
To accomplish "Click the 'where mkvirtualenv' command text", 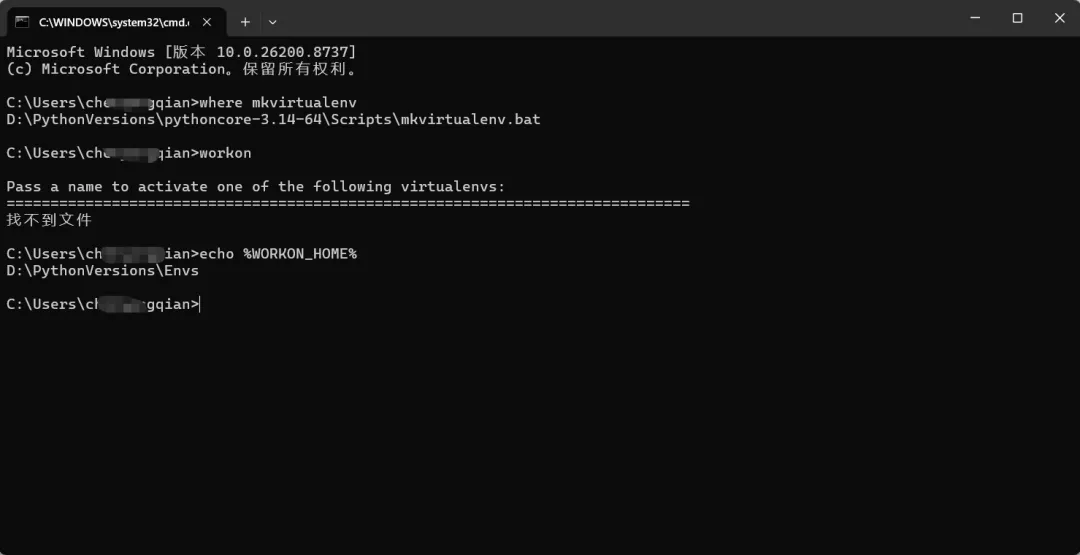I will [278, 103].
